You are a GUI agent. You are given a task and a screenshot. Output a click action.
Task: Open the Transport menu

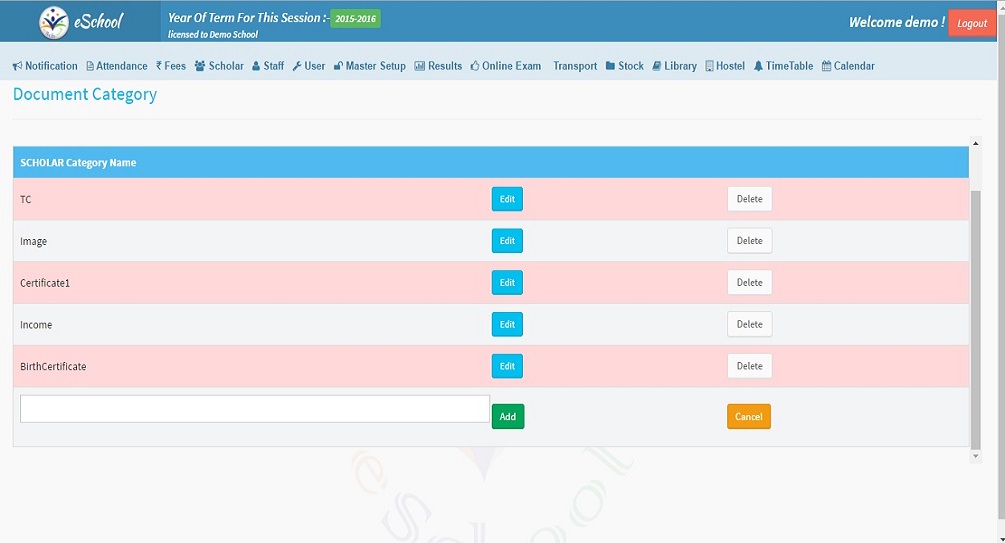[x=574, y=66]
